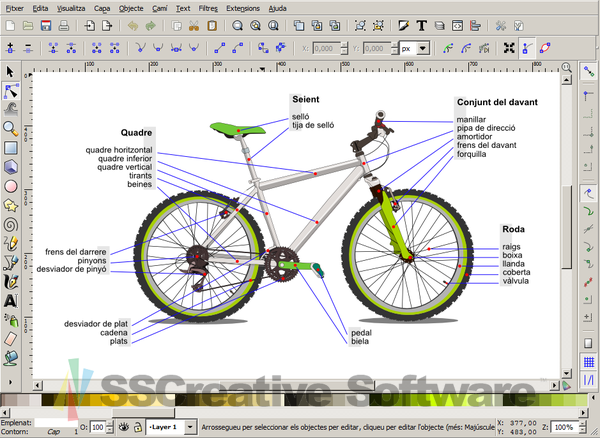Click the vertical scrollbar down arrow
This screenshot has width=600, height=438.
[566, 373]
